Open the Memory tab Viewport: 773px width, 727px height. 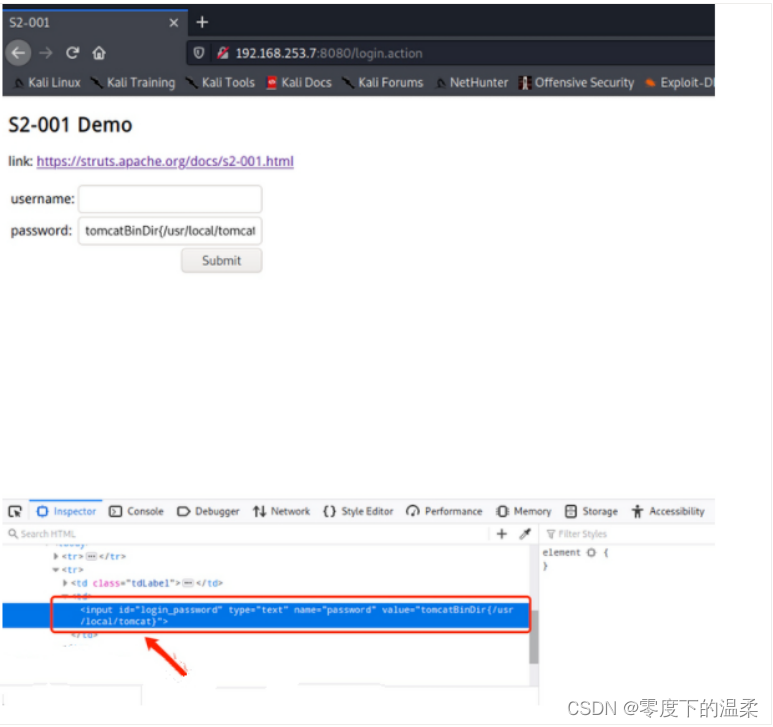tap(524, 512)
